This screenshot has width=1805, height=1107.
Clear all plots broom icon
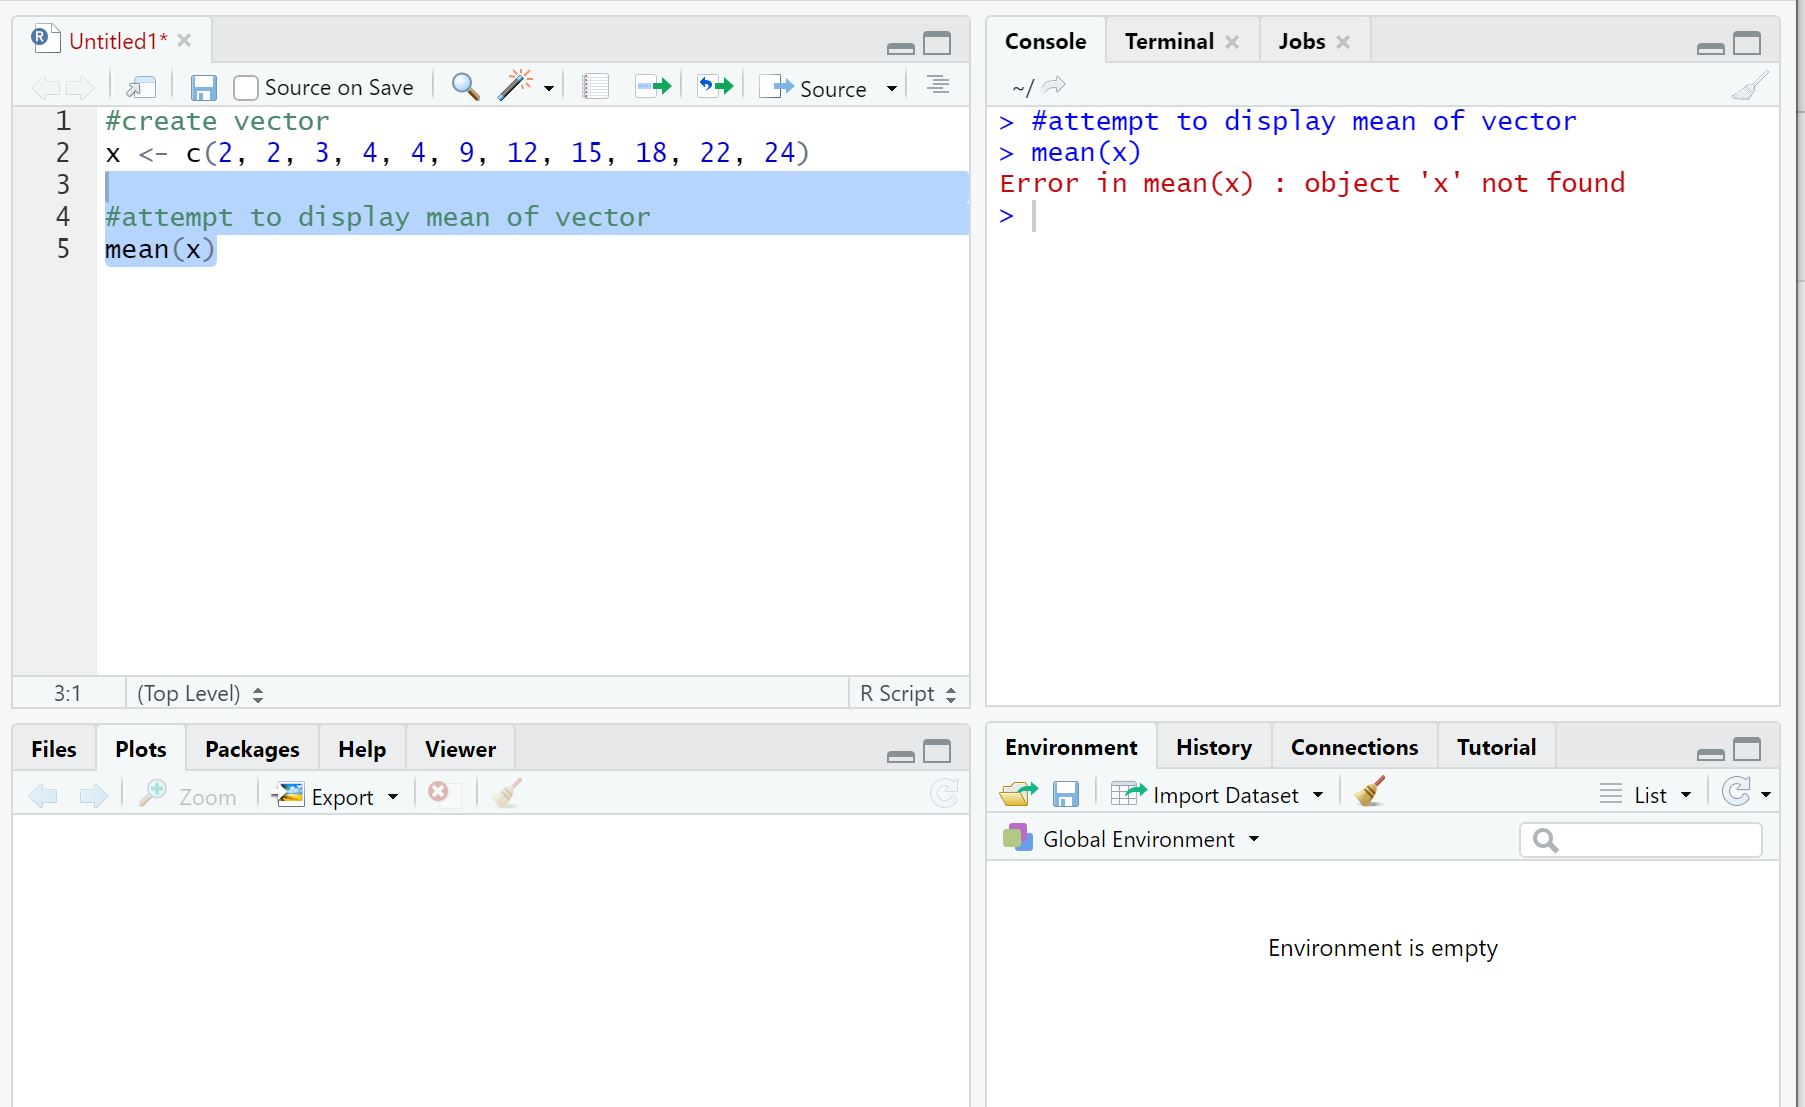507,794
